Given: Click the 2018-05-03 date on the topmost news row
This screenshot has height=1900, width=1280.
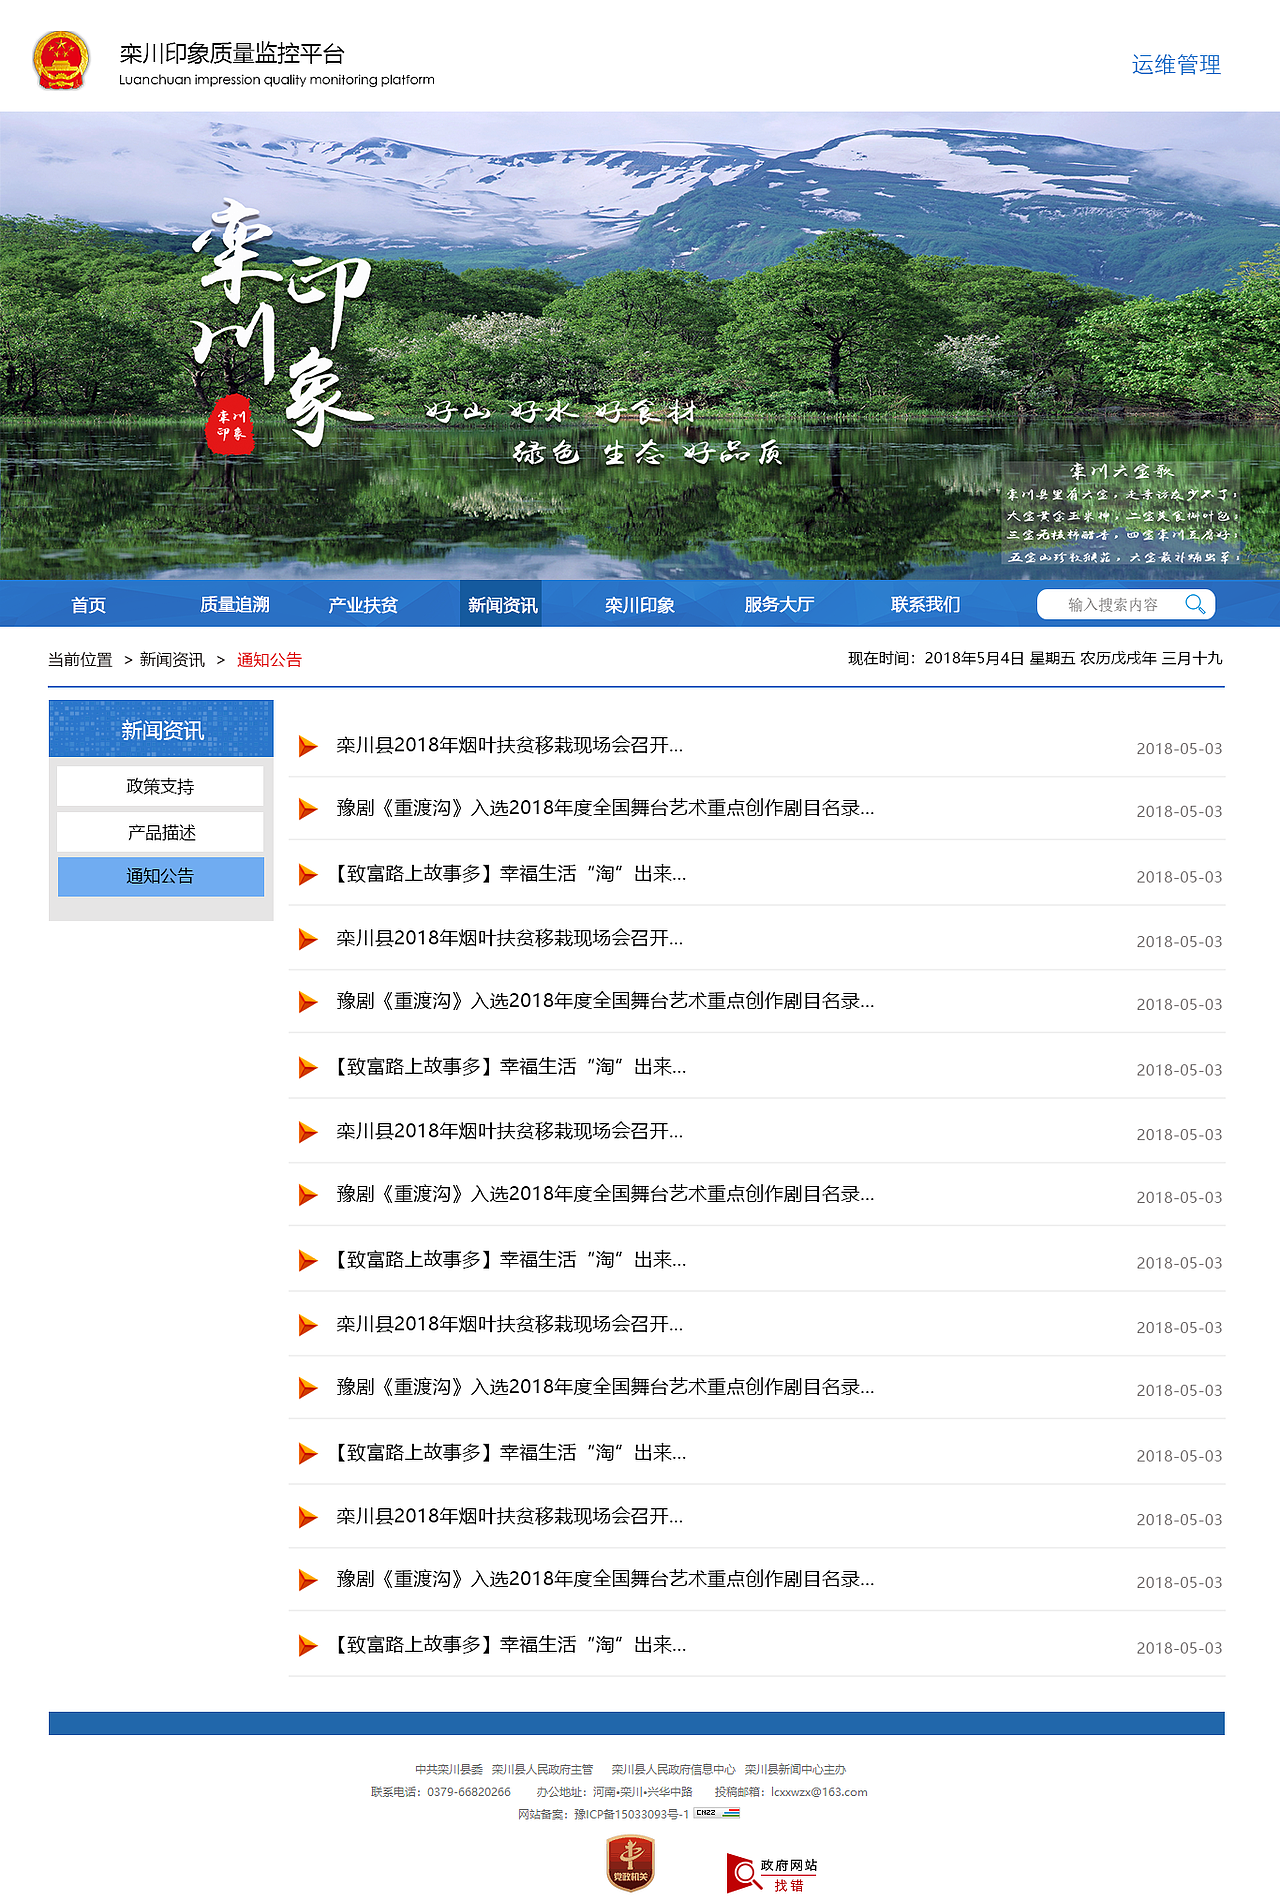Looking at the screenshot, I should [x=1179, y=748].
